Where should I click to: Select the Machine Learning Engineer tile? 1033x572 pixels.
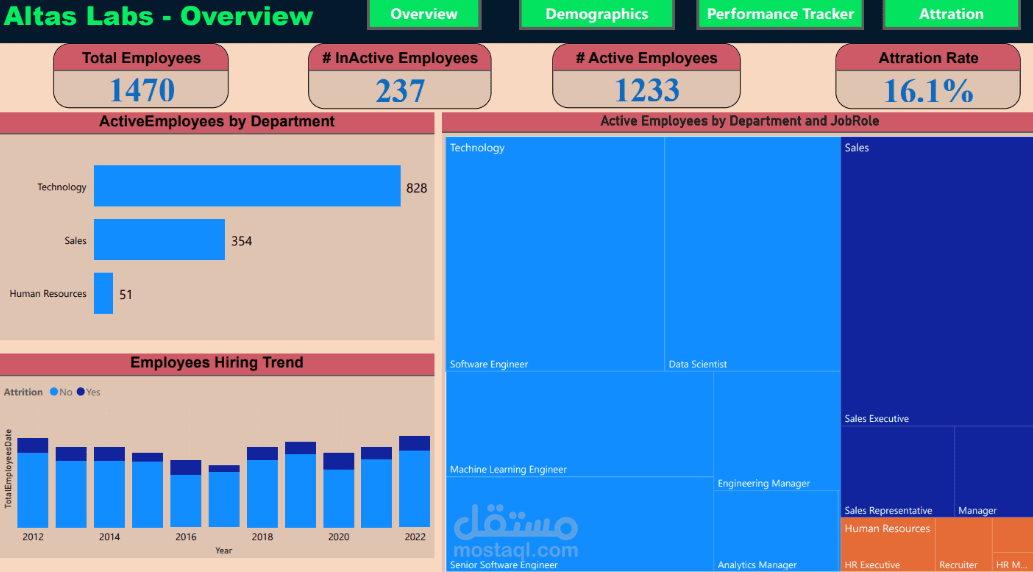(580, 424)
